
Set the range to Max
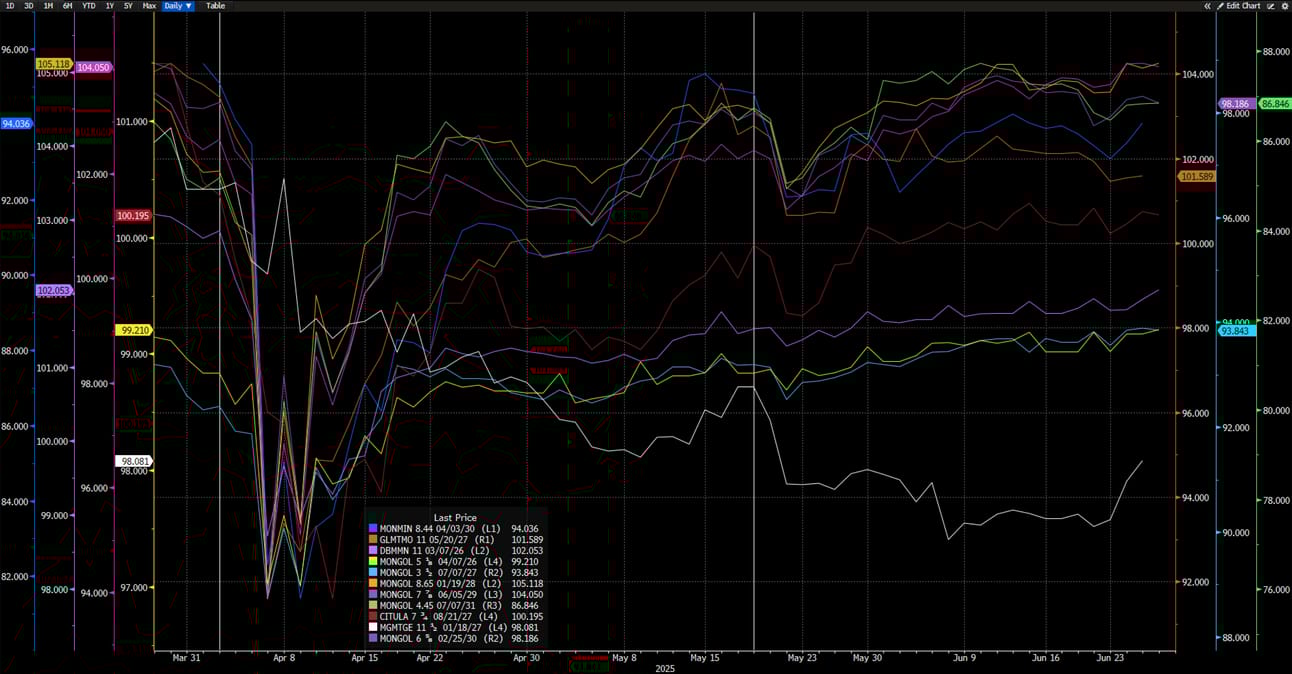click(x=149, y=6)
